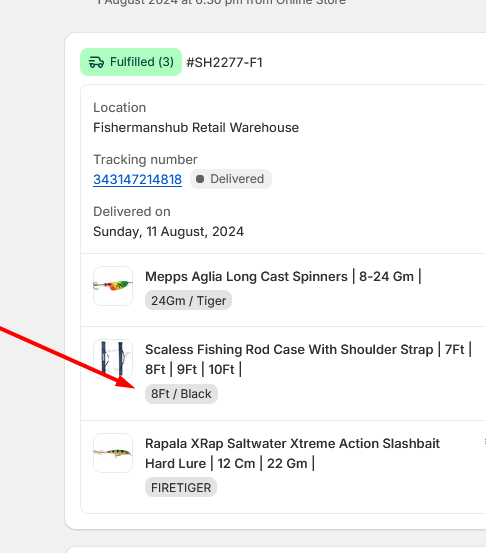Click the gray dot icon beside Delivered
The width and height of the screenshot is (486, 553).
coord(200,179)
